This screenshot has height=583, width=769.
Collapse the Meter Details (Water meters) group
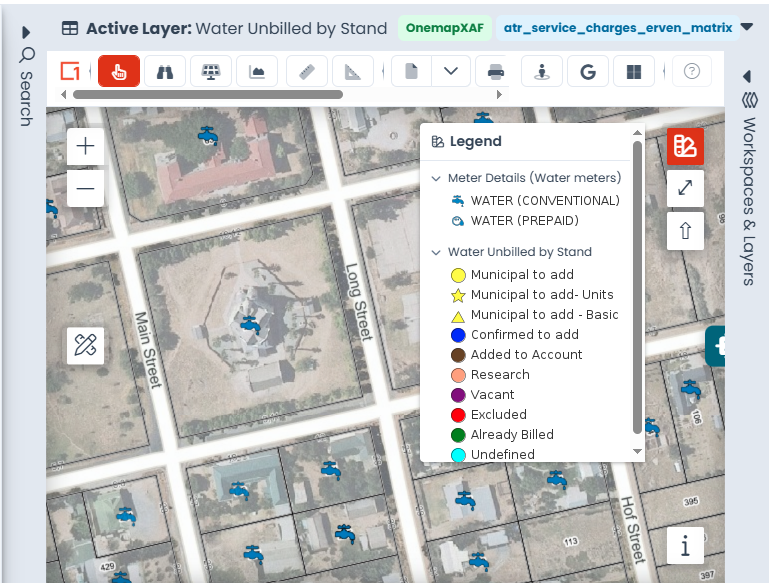click(x=436, y=178)
